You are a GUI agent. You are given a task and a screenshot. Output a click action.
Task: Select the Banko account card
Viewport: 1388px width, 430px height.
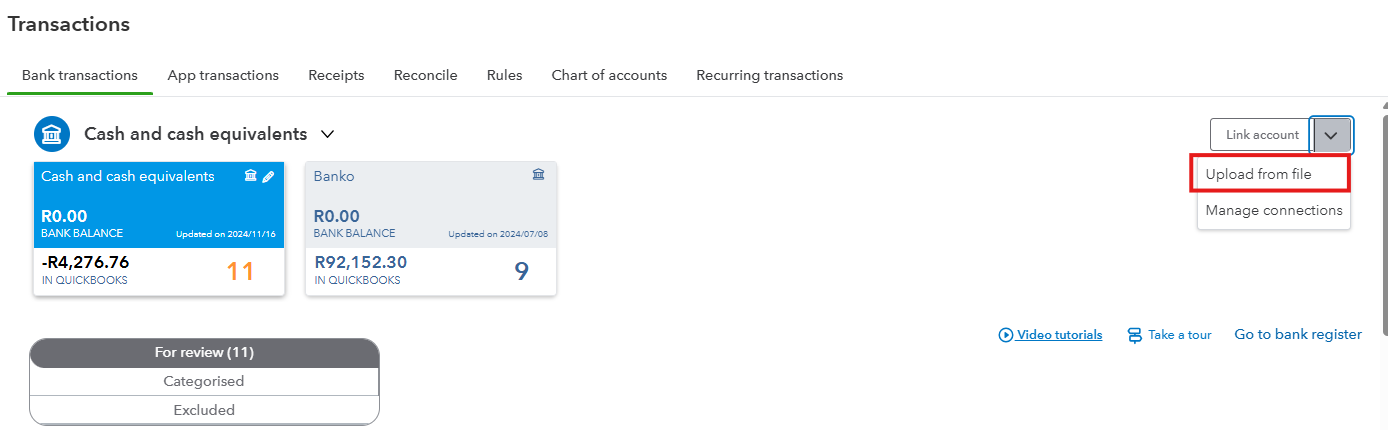(430, 229)
